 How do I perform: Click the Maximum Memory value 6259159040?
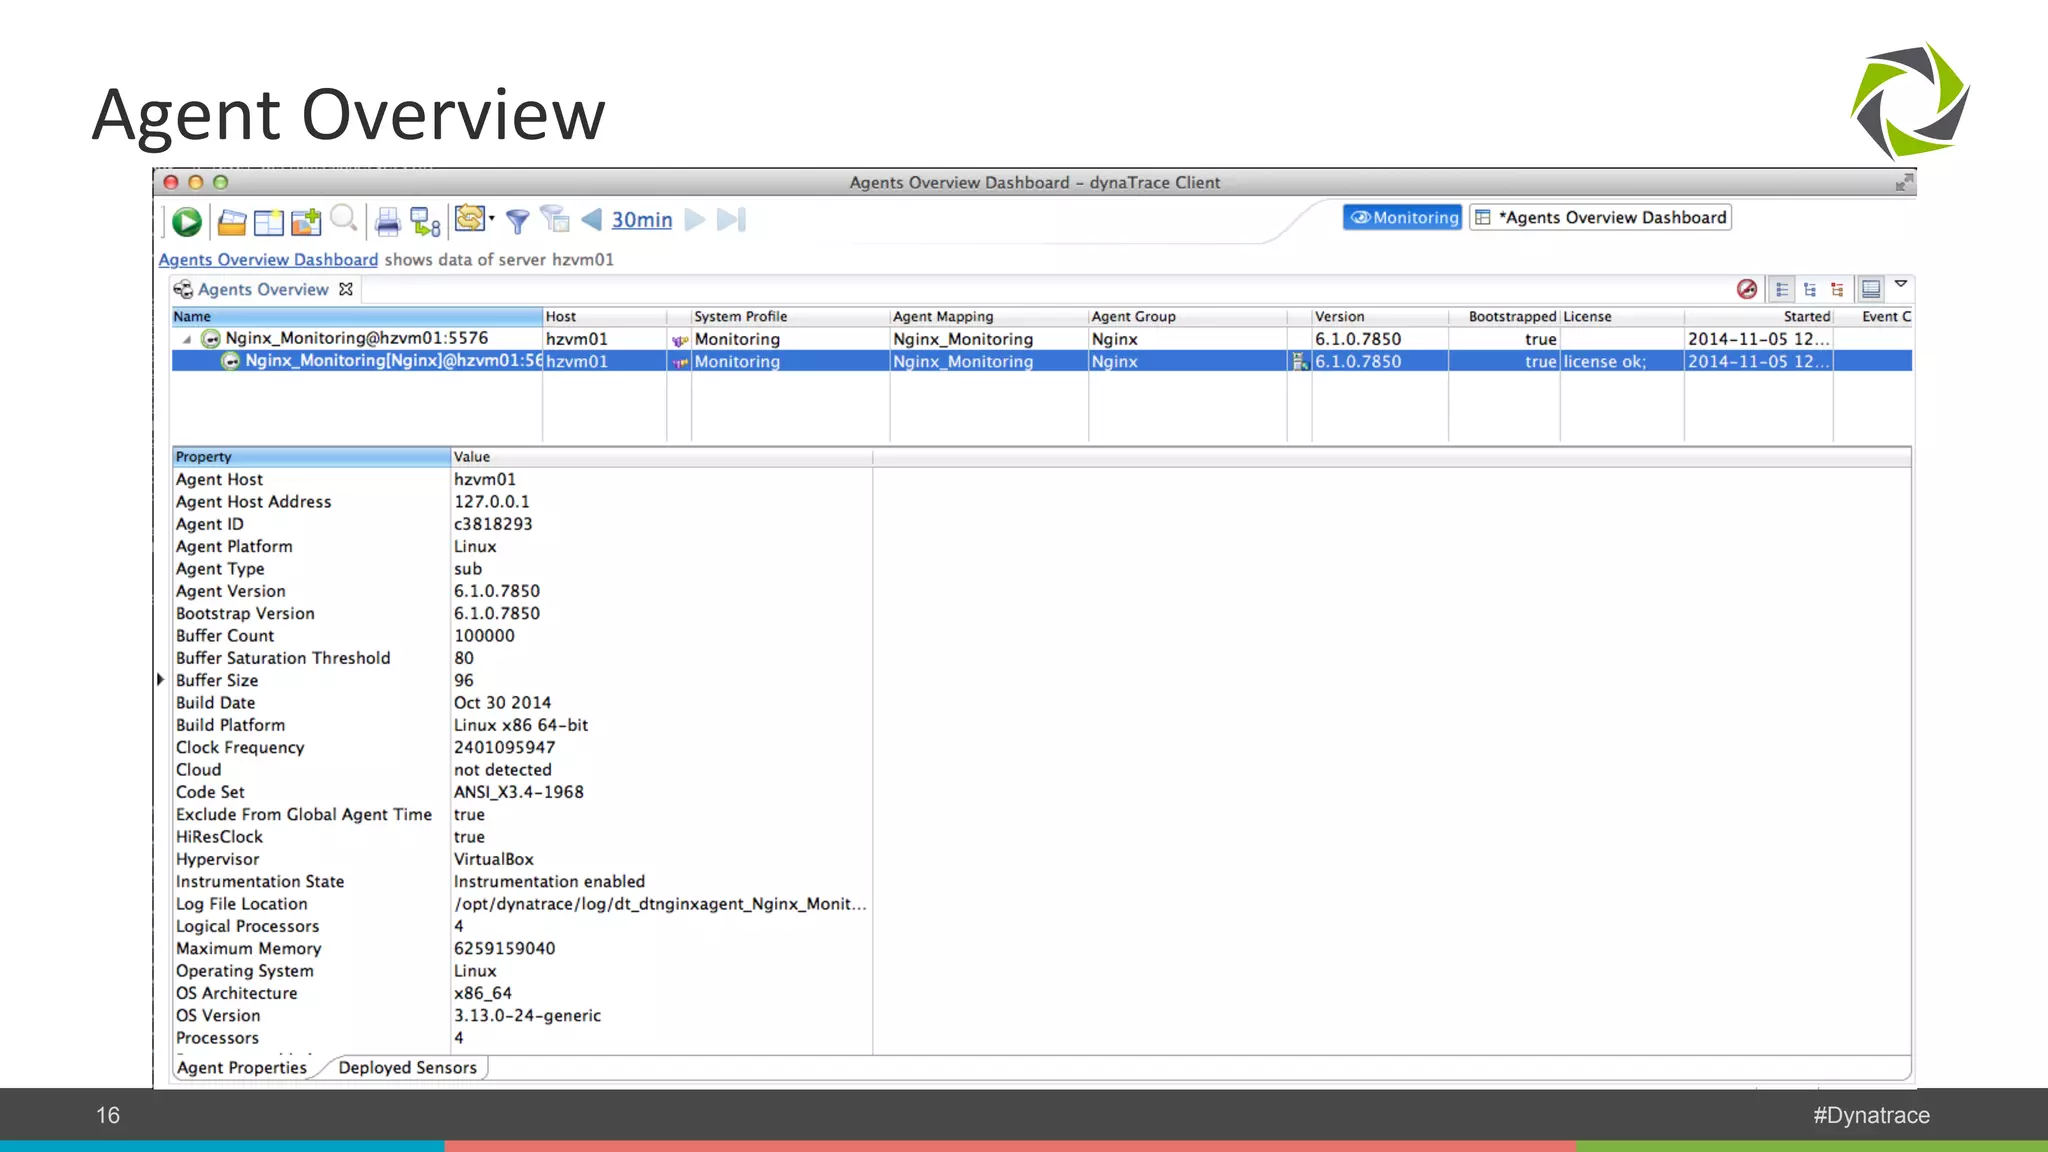pyautogui.click(x=504, y=948)
